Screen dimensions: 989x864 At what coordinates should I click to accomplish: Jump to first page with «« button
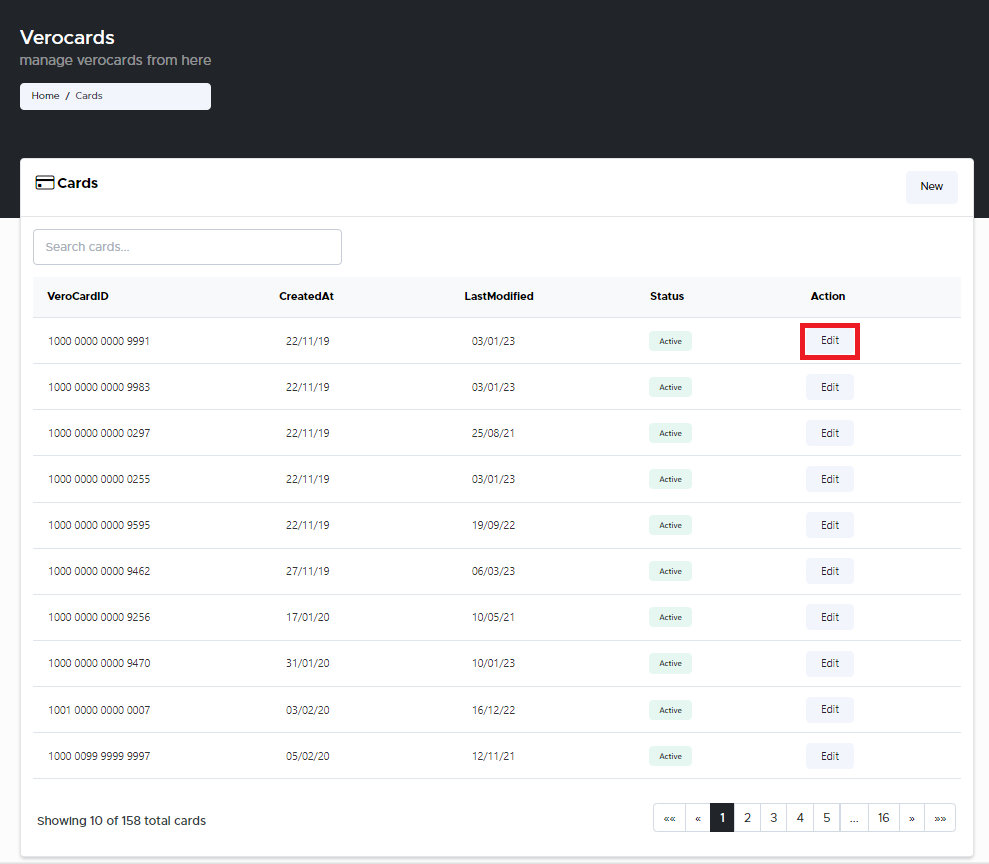(669, 818)
